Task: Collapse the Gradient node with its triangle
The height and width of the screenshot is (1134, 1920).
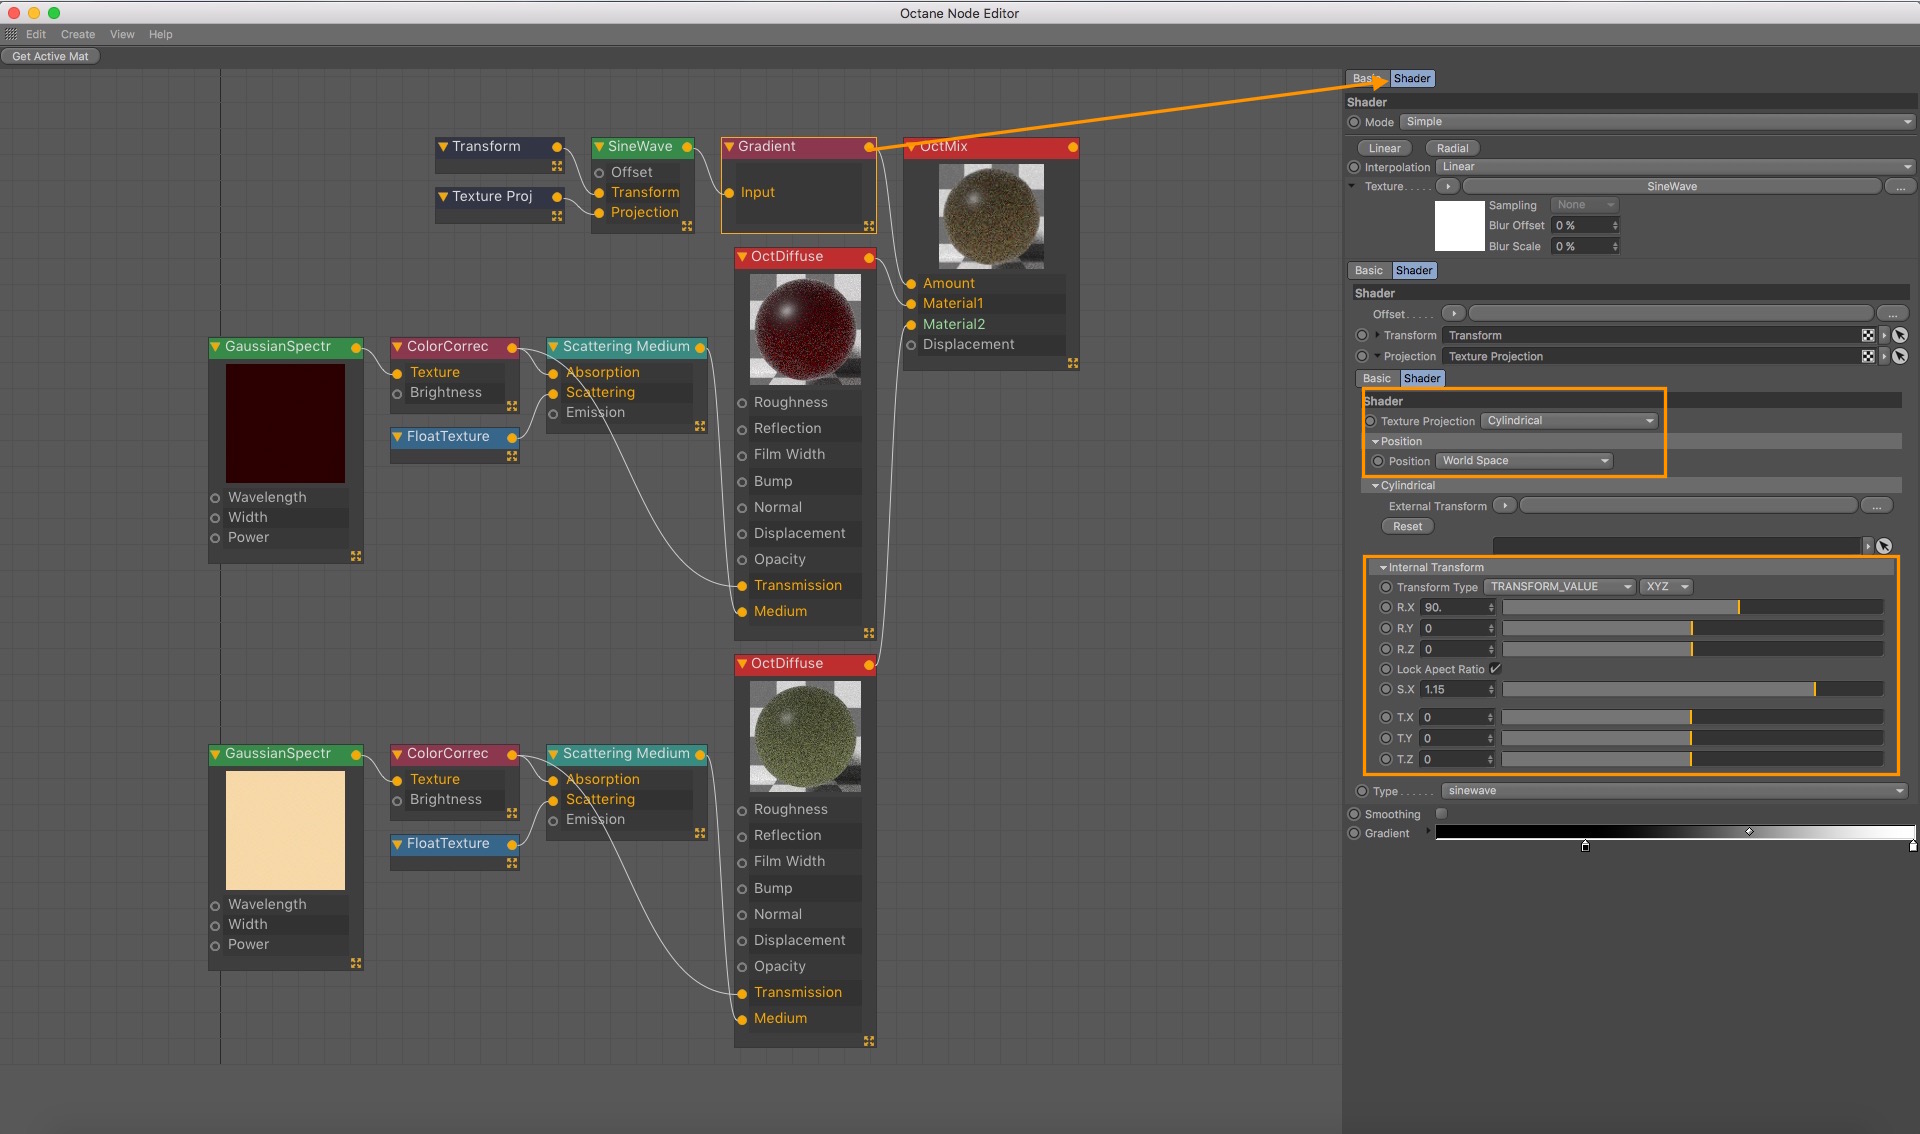Action: (729, 147)
